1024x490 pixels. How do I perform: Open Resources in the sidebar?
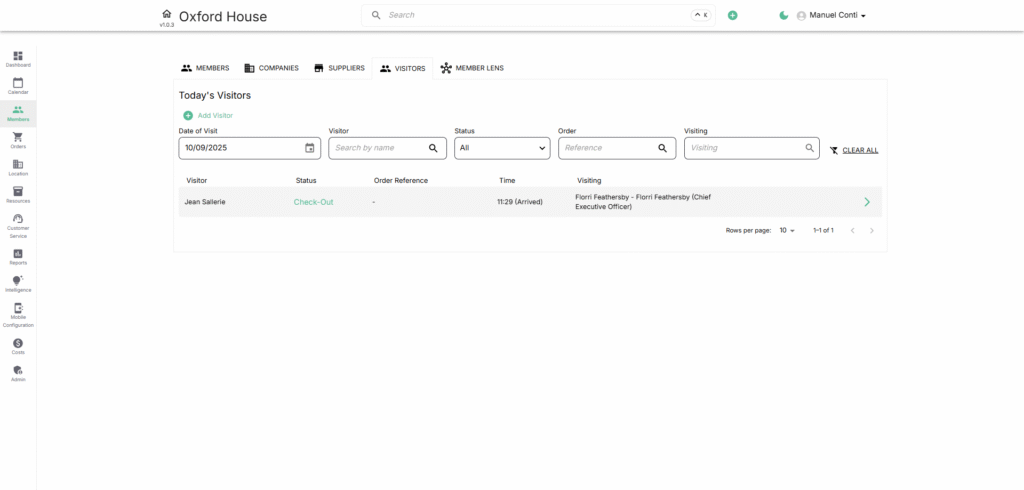point(18,194)
